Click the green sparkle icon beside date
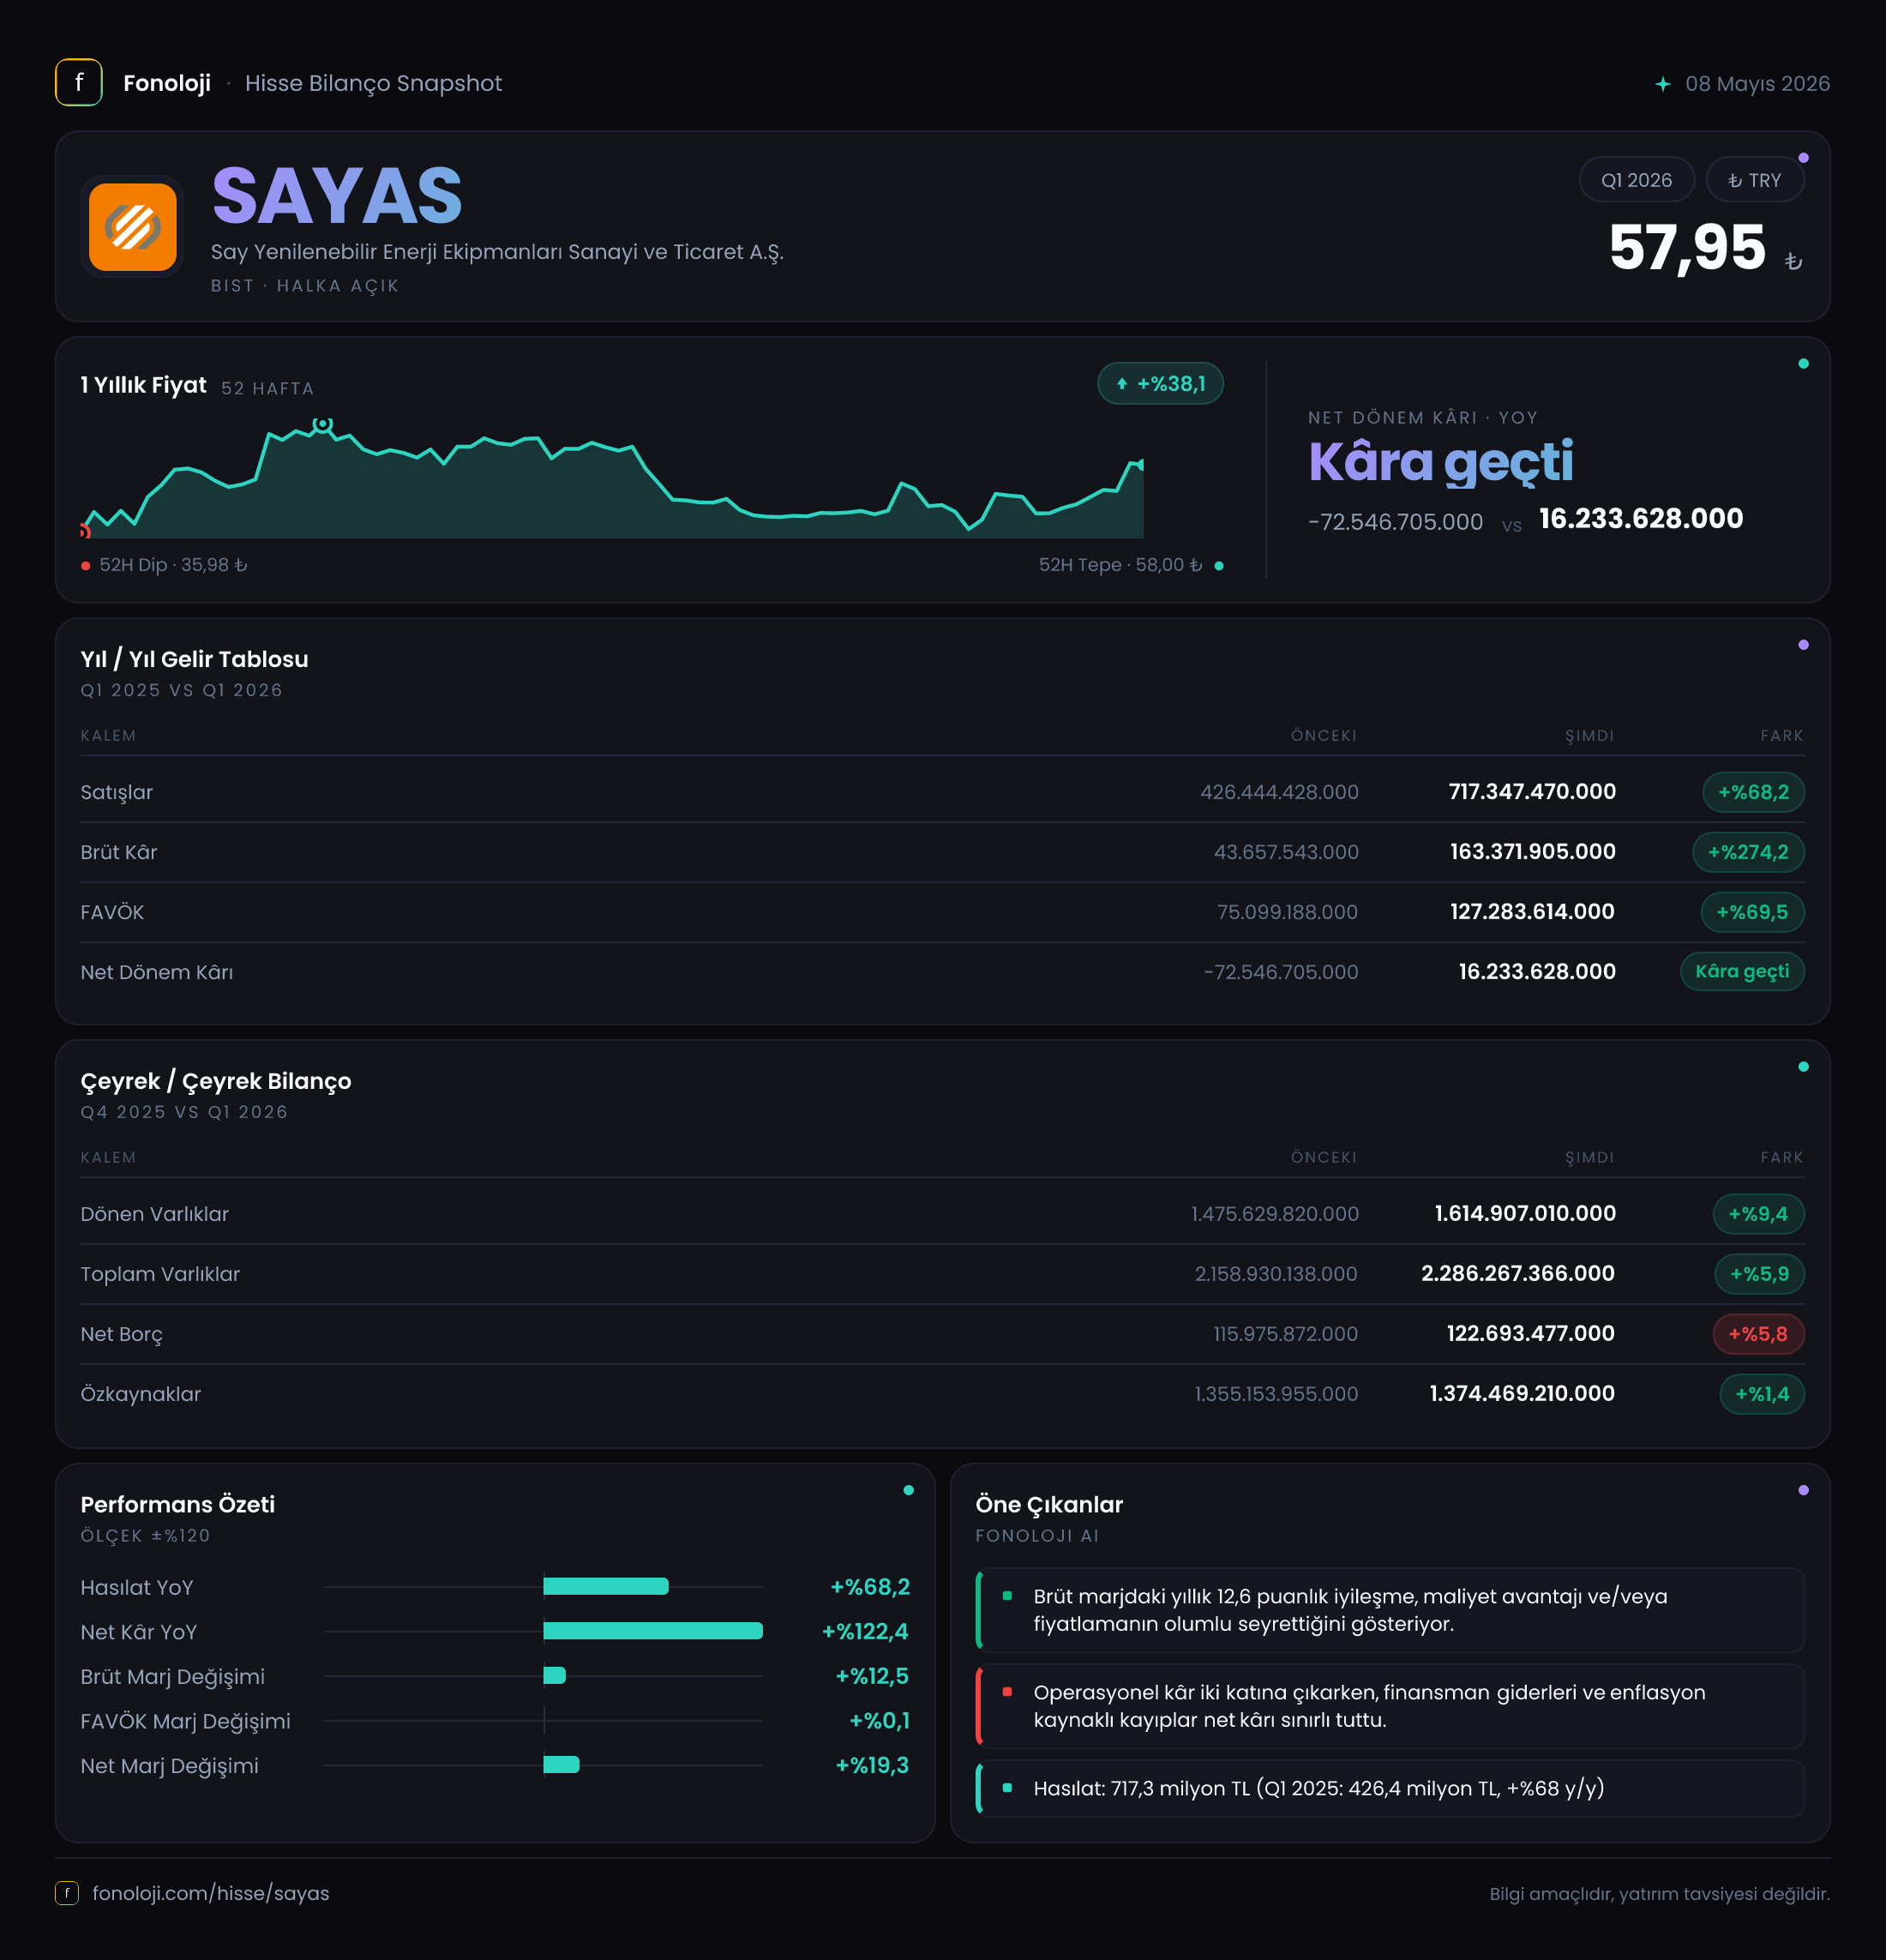Image resolution: width=1886 pixels, height=1960 pixels. 1662,84
